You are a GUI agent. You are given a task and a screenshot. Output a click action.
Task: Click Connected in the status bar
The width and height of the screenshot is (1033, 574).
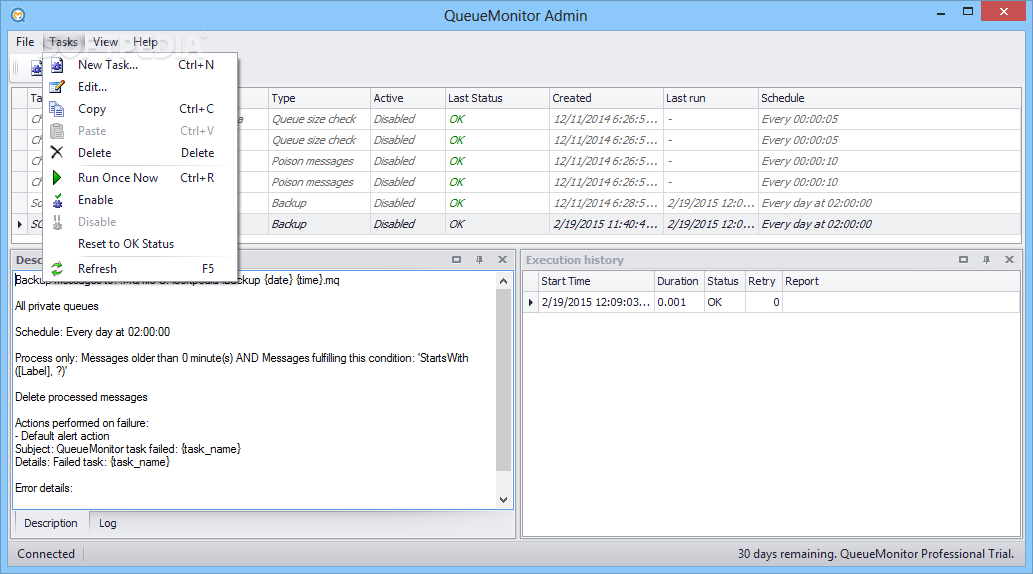tap(46, 554)
